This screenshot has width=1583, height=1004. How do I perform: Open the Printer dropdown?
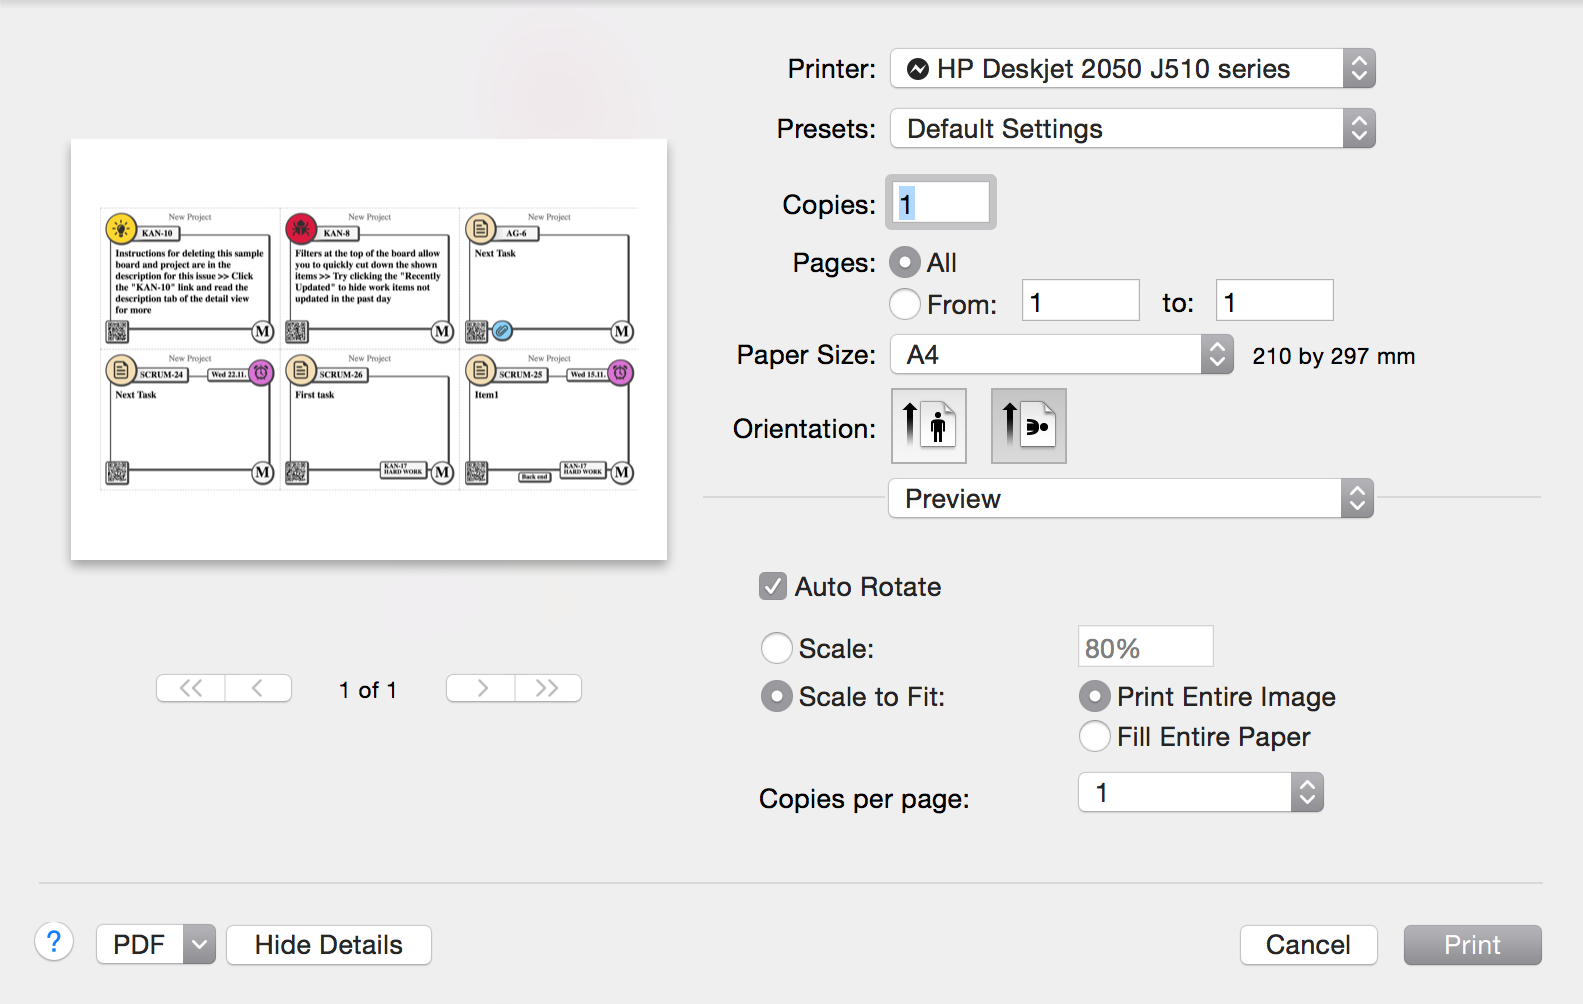(x=1132, y=69)
